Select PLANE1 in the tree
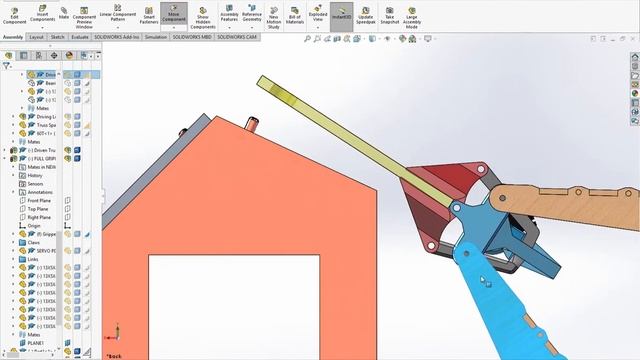Screen dimensions: 640x360 (x=36, y=343)
